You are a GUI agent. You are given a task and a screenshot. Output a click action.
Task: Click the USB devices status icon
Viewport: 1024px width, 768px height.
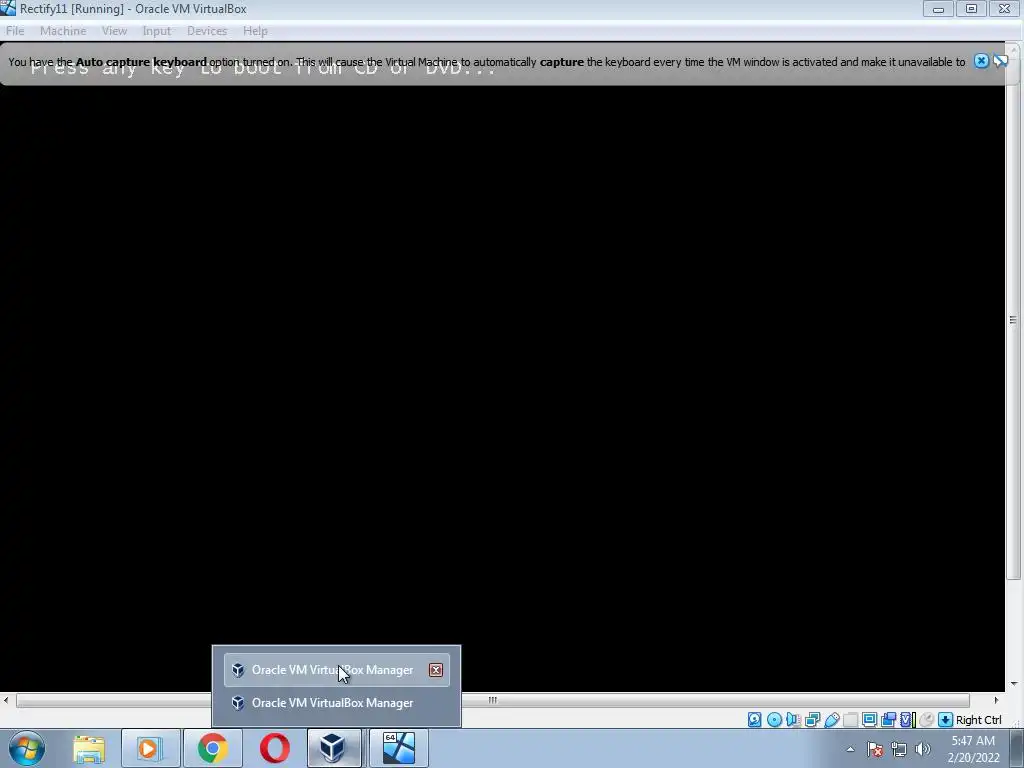(x=831, y=720)
